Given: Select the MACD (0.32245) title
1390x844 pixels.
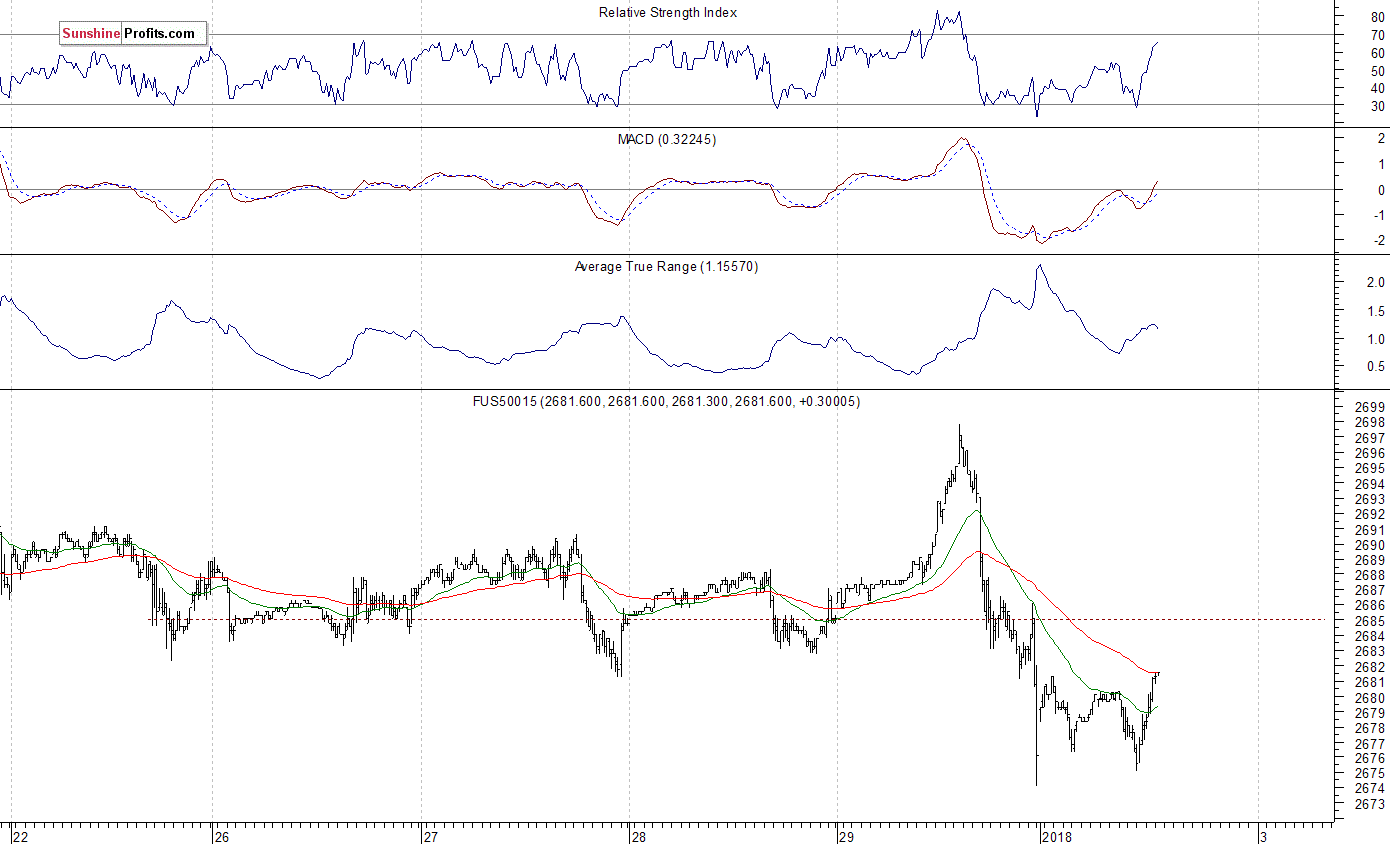Looking at the screenshot, I should pos(667,139).
